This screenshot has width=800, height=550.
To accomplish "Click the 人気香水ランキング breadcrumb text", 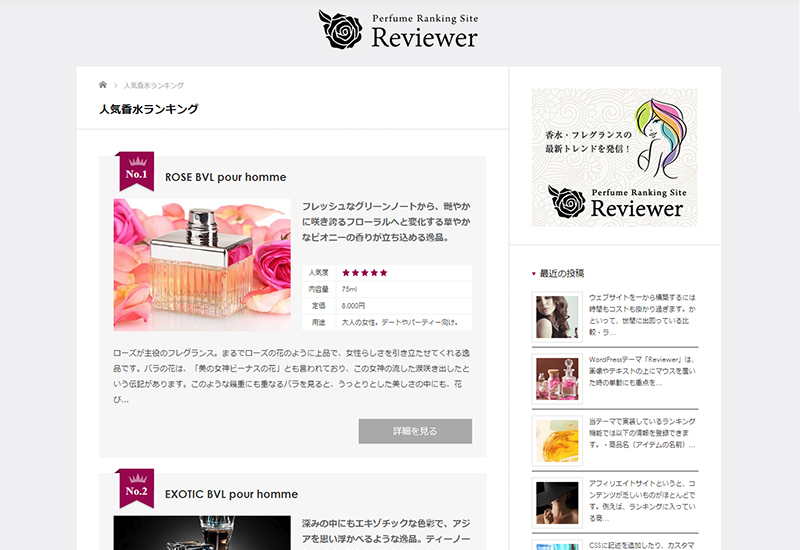I will click(x=154, y=85).
